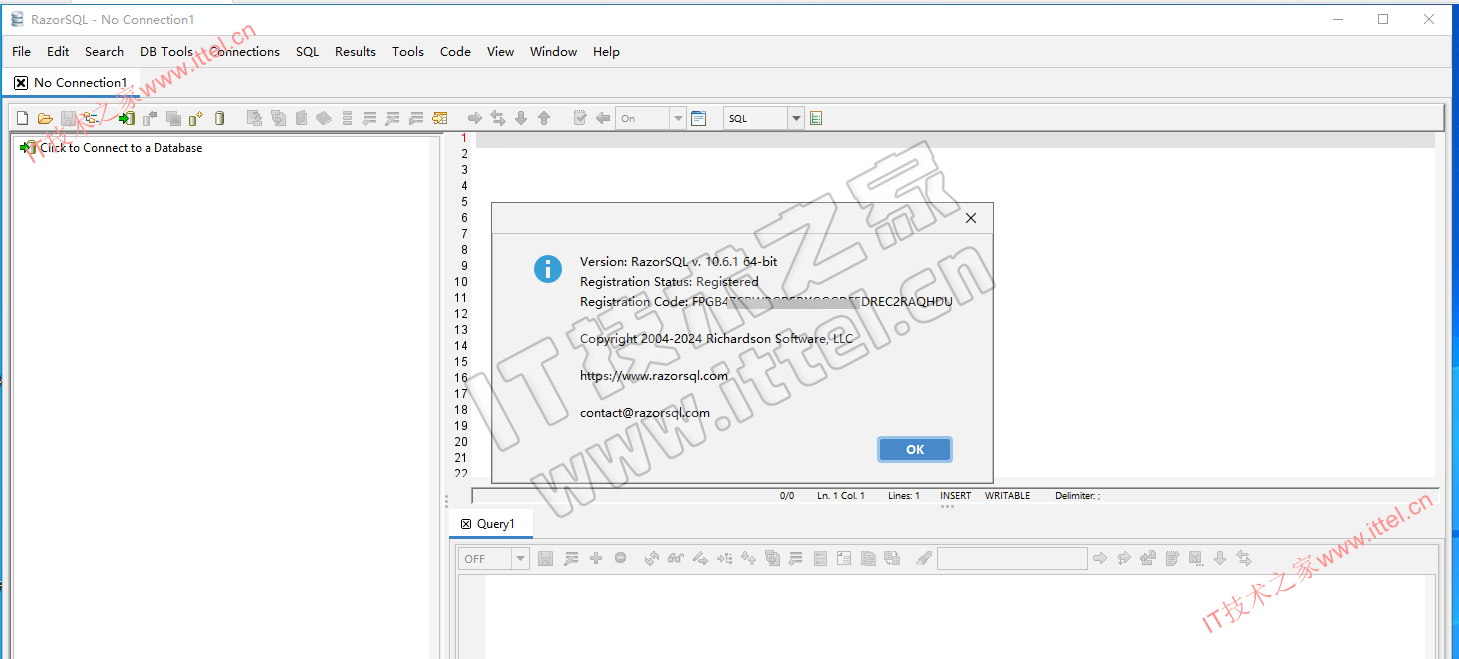Click the "Copyright 2004-2024 Richardson Software, LLC" line

(717, 339)
